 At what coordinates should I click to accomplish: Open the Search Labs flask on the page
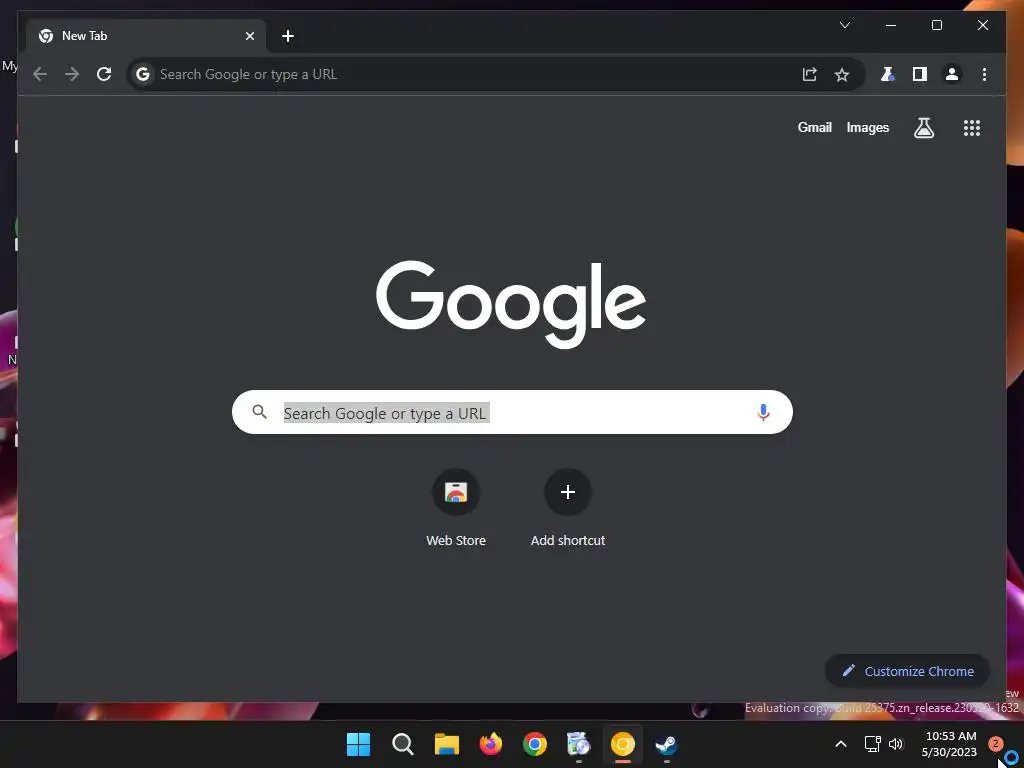click(923, 128)
